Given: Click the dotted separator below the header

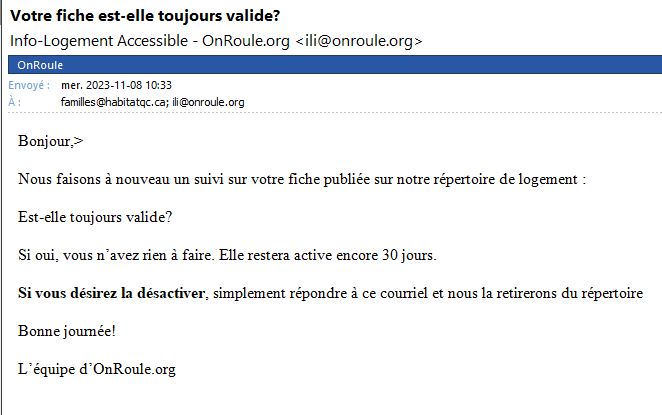Looking at the screenshot, I should [335, 113].
